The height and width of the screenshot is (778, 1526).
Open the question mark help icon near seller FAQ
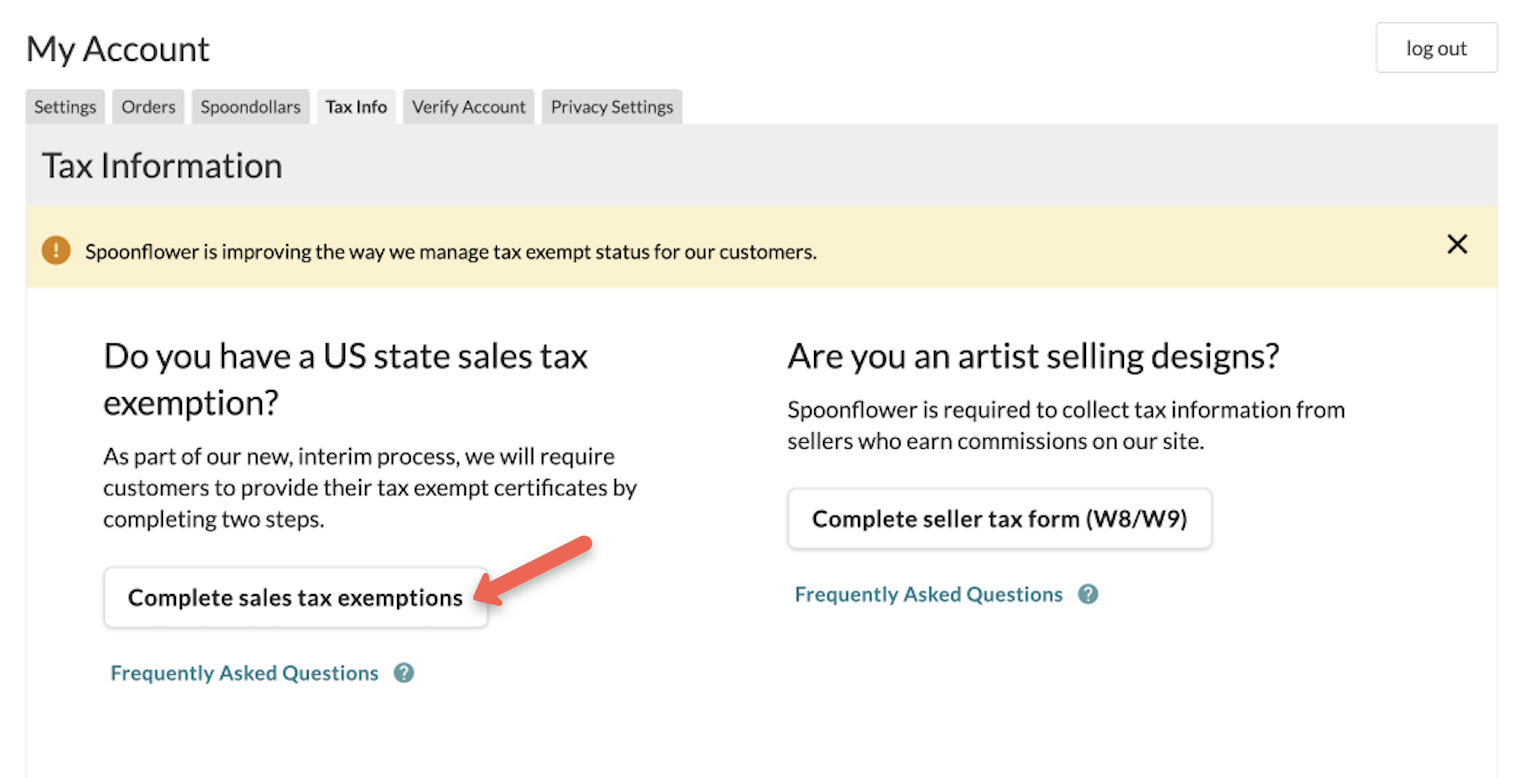[x=1087, y=594]
